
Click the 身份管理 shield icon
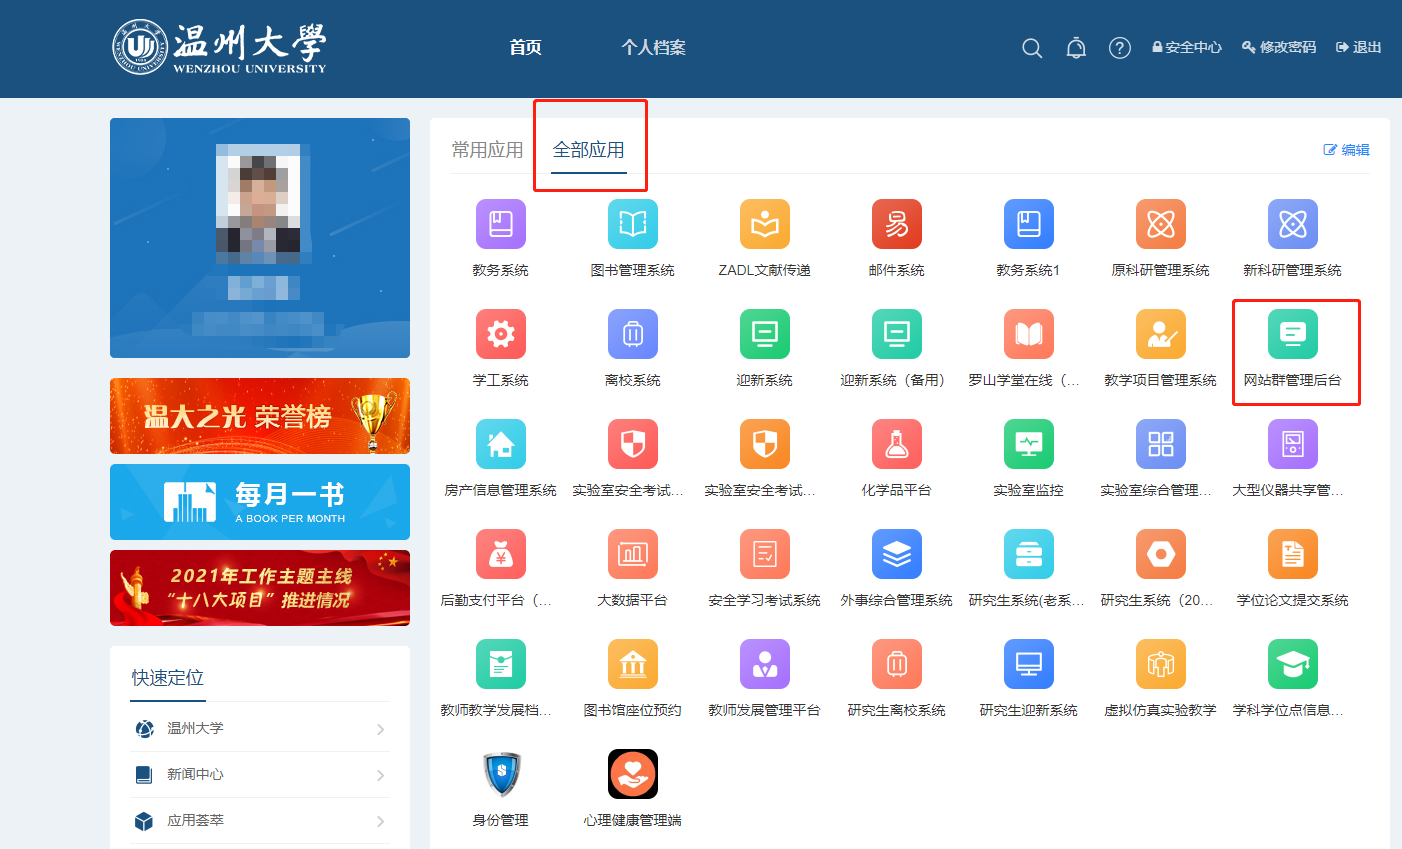click(x=500, y=774)
